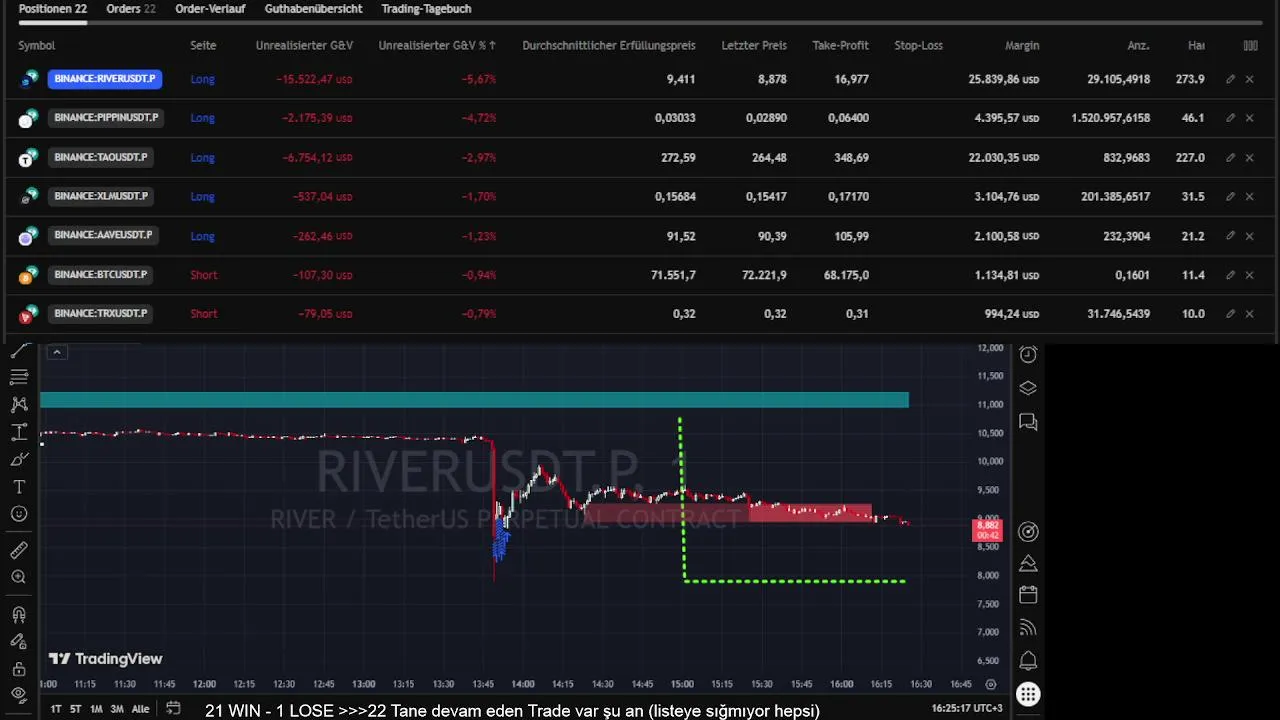Image resolution: width=1280 pixels, height=720 pixels.
Task: Sort by Unrealisierter G&V % column
Action: [437, 45]
